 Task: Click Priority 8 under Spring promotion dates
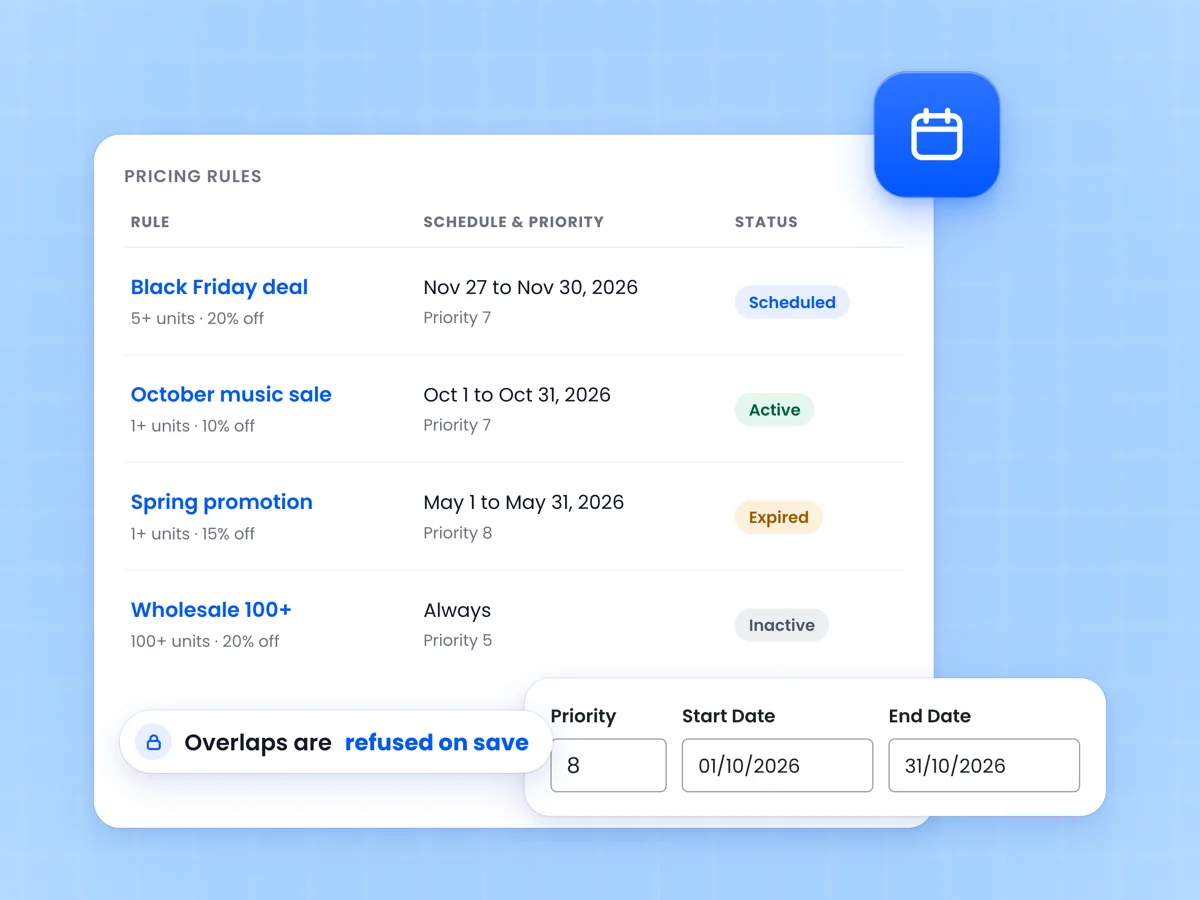point(458,533)
